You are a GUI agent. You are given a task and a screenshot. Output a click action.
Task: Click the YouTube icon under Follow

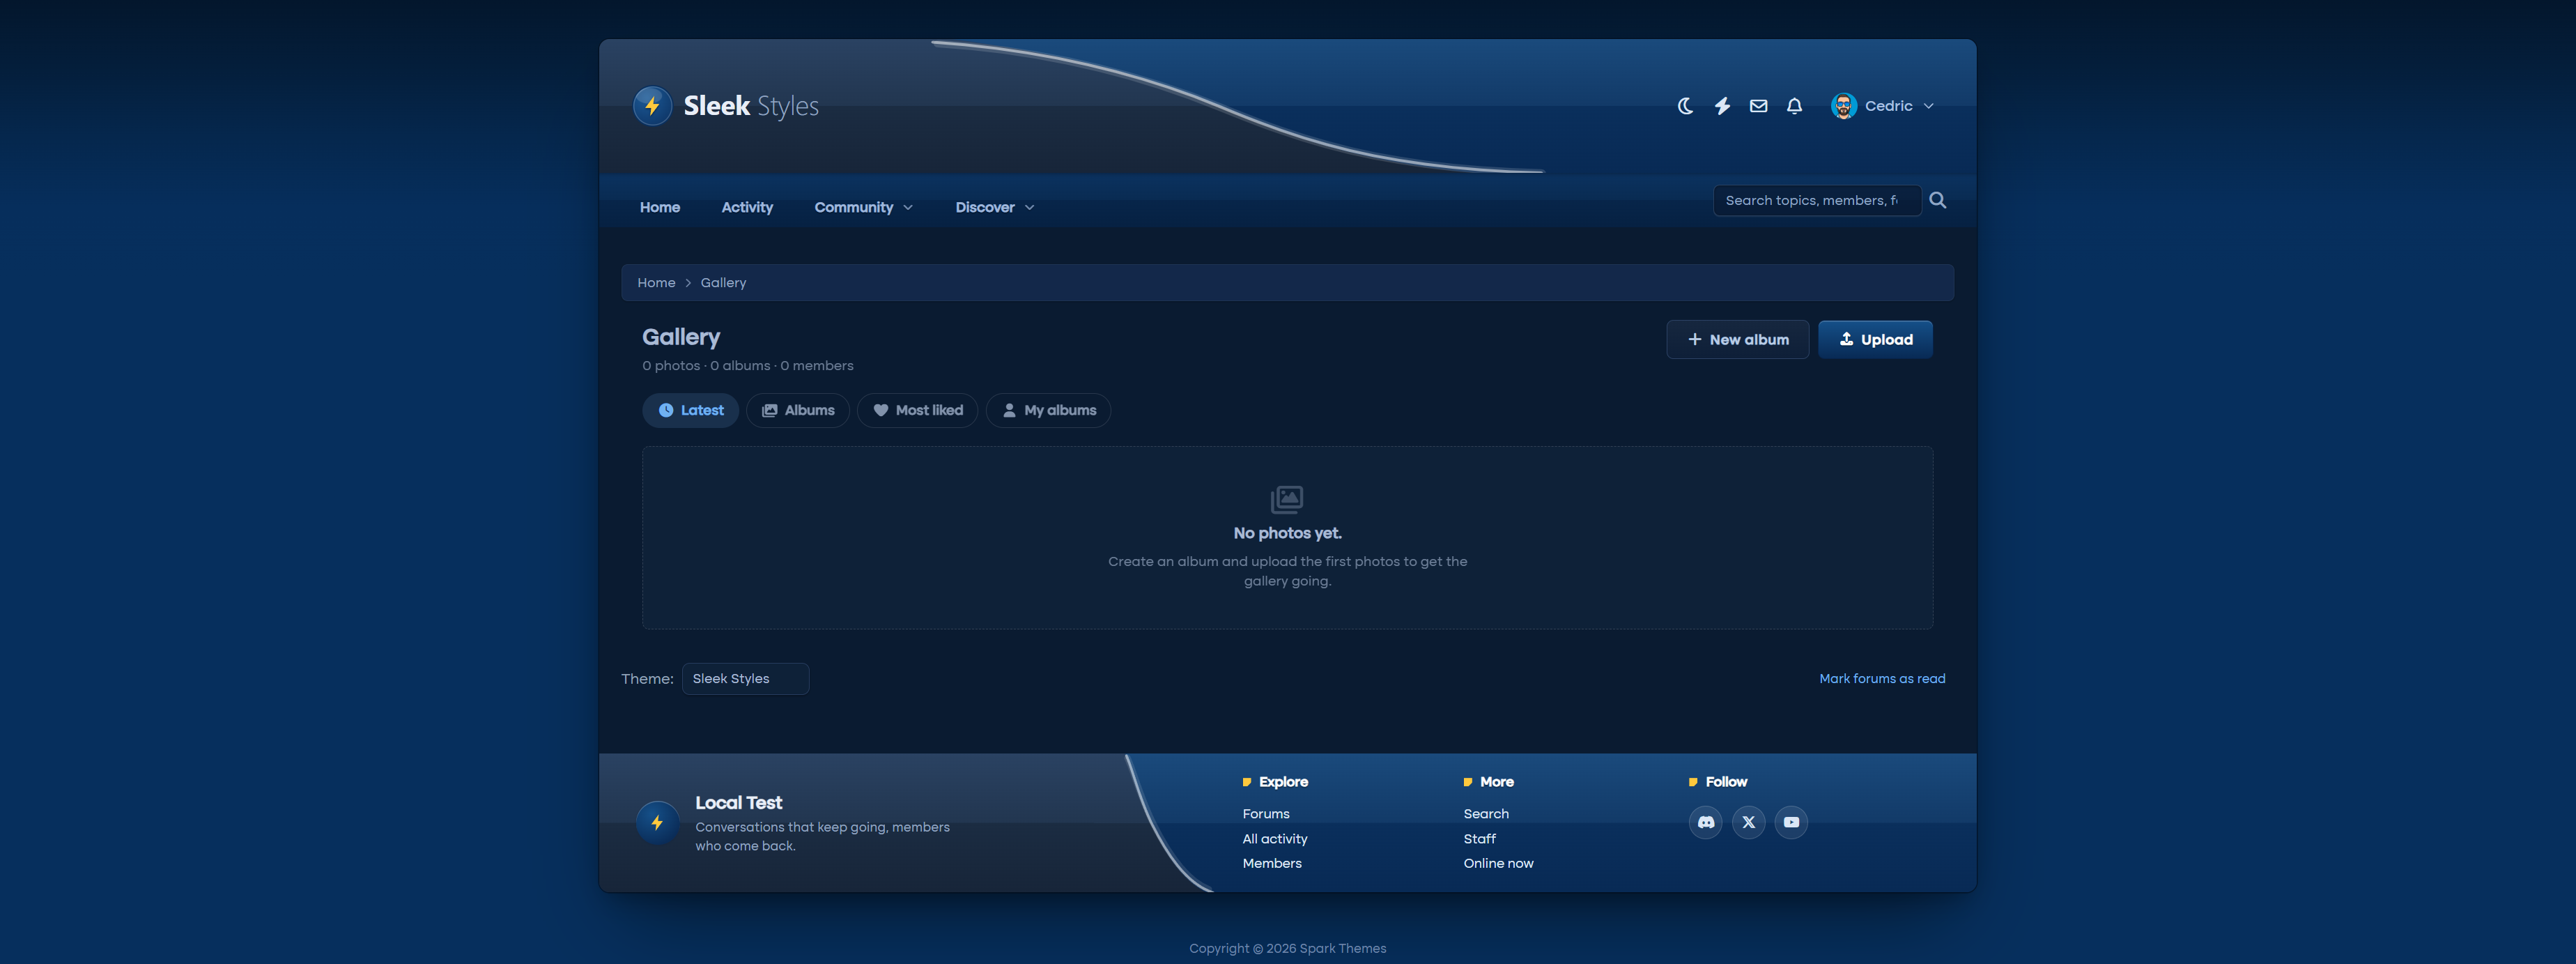[1791, 823]
